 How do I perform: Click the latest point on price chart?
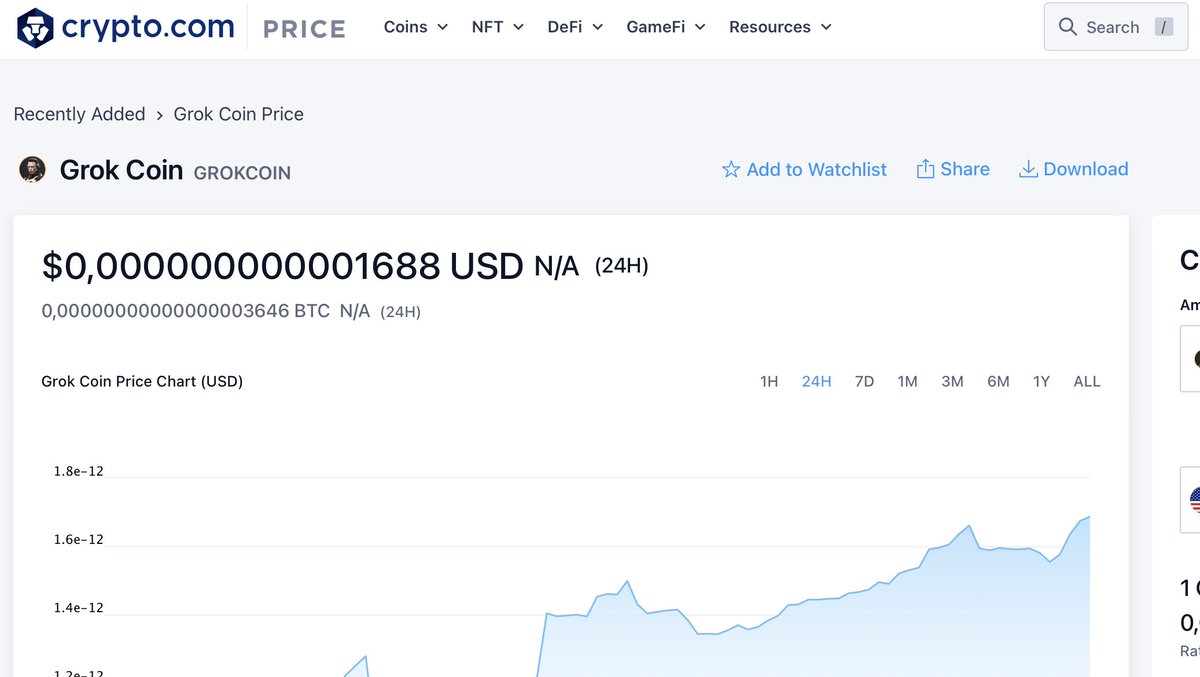(x=1088, y=517)
